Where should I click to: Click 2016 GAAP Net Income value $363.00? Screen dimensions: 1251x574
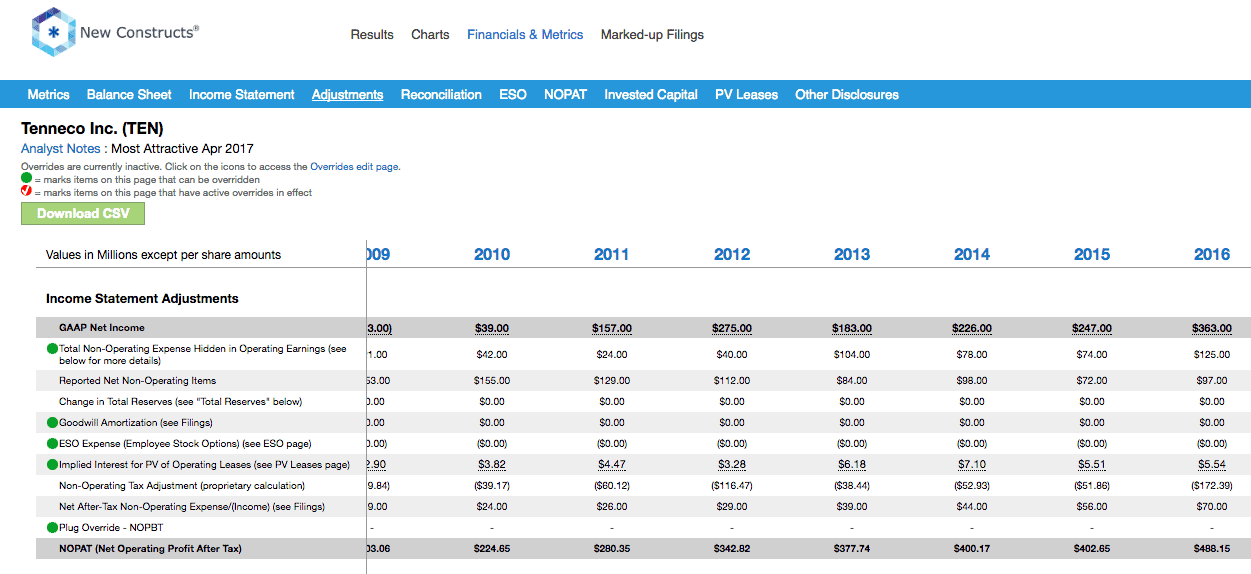pyautogui.click(x=1212, y=328)
